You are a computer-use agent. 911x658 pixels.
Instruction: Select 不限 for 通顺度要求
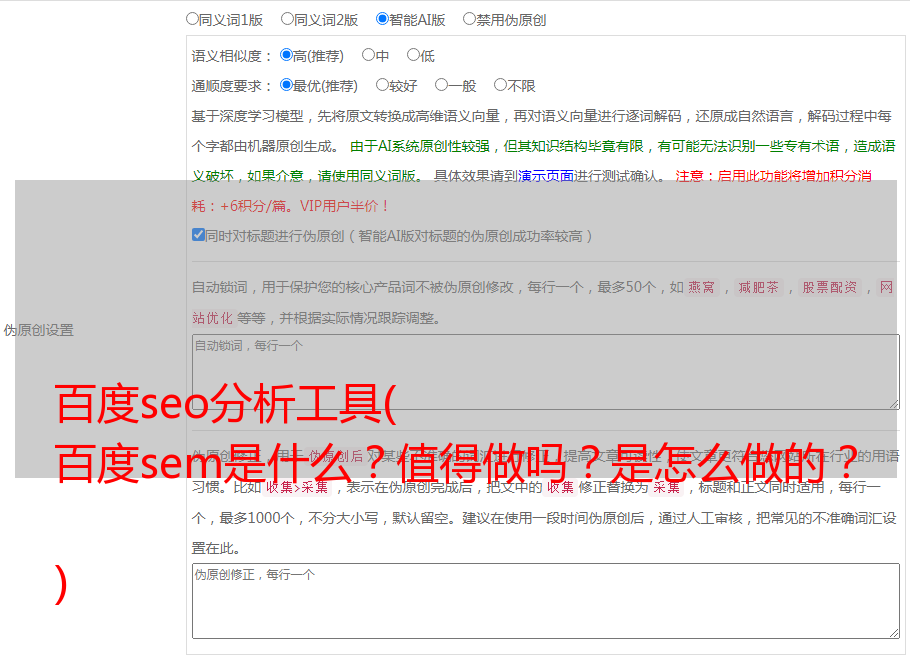tap(500, 85)
